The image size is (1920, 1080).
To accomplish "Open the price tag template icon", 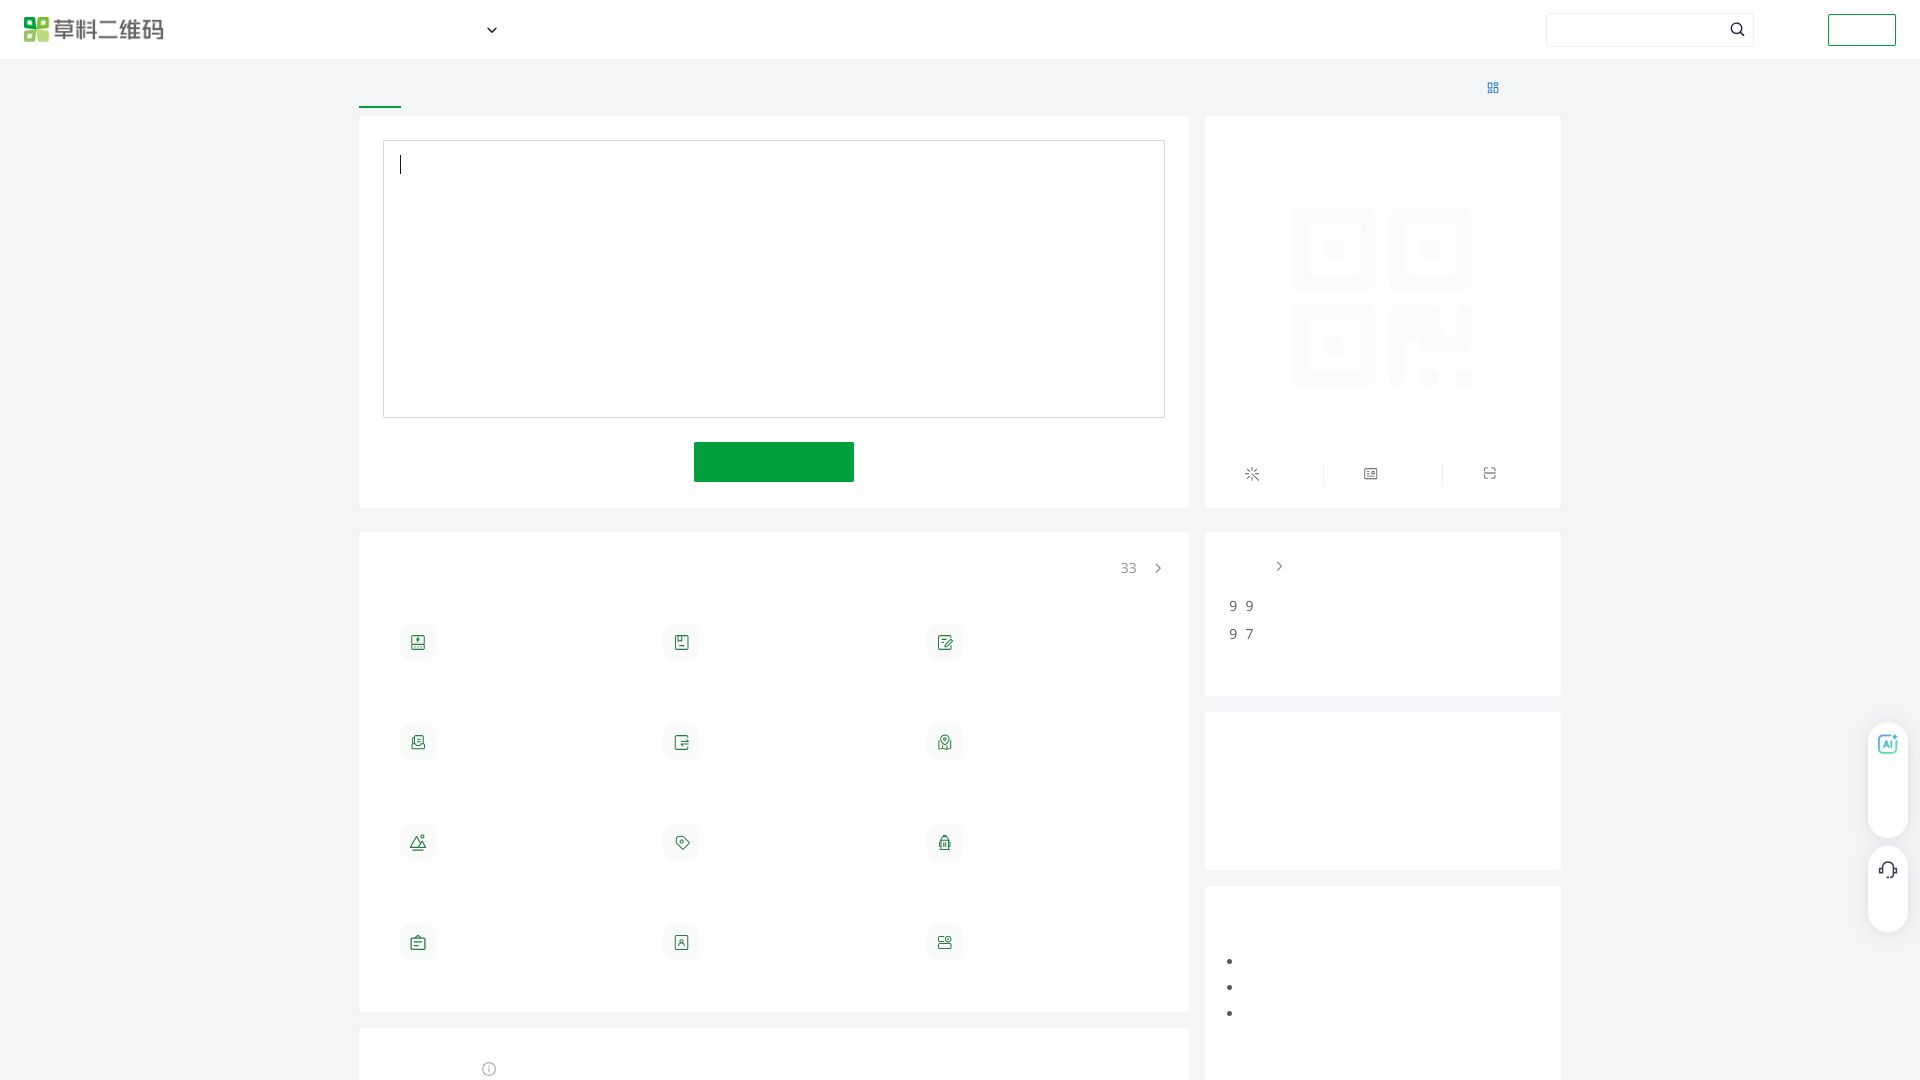I will [681, 842].
